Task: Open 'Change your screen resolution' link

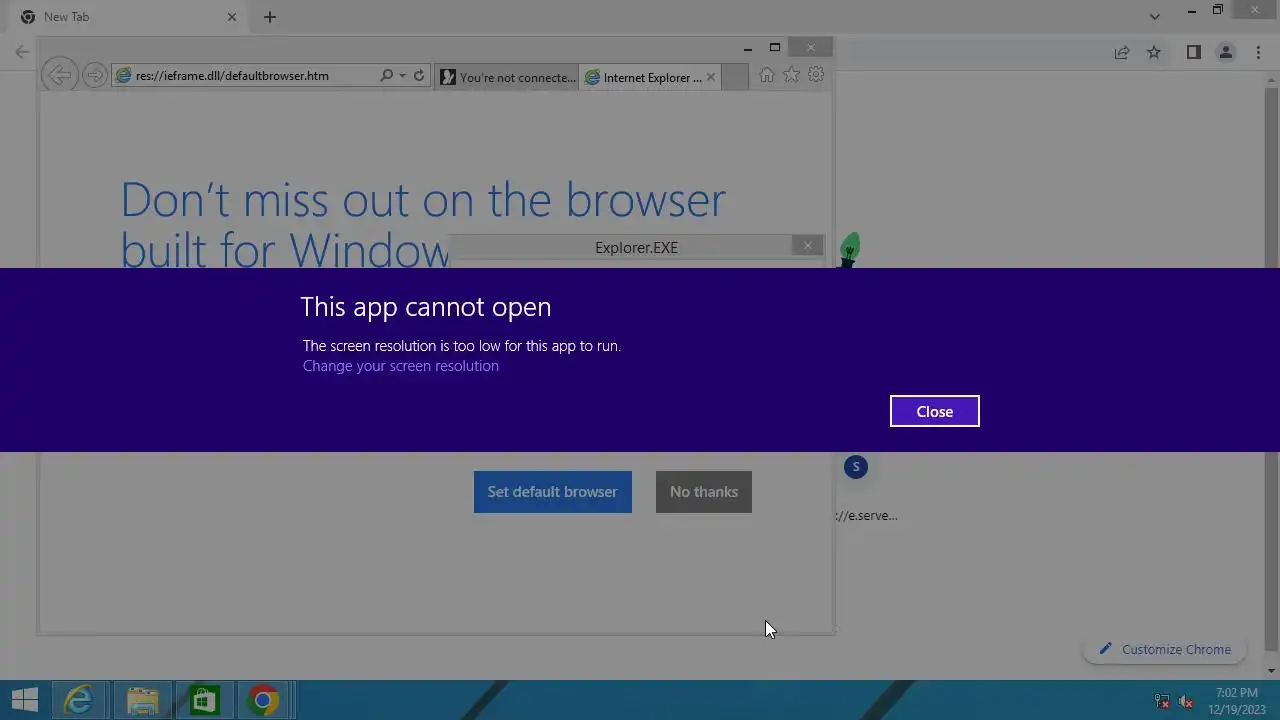Action: point(400,366)
